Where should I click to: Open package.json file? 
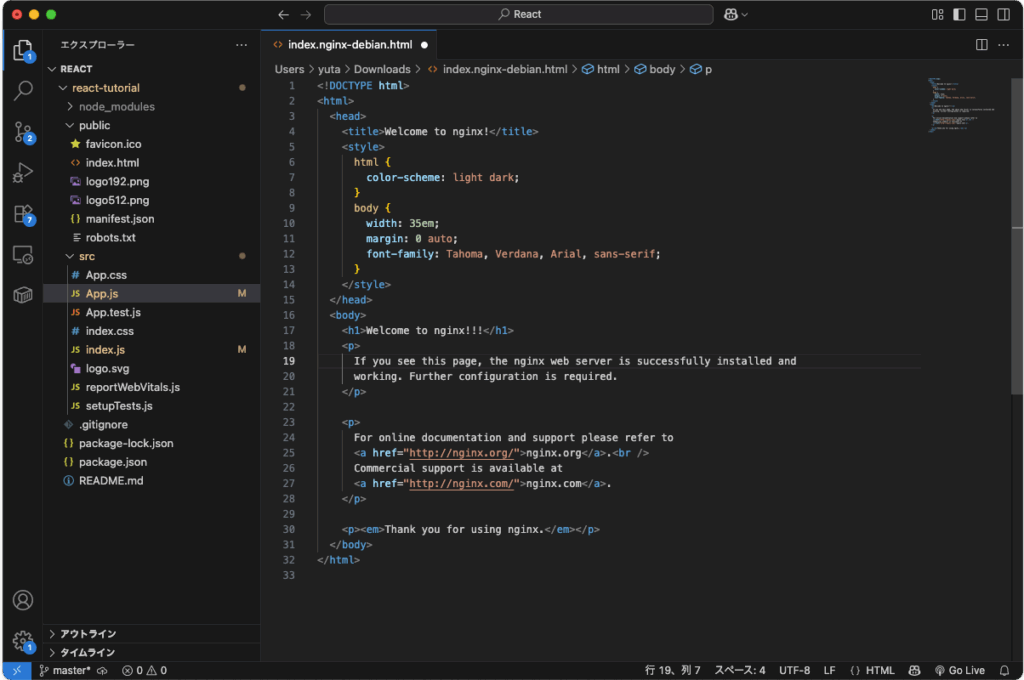pyautogui.click(x=152, y=462)
